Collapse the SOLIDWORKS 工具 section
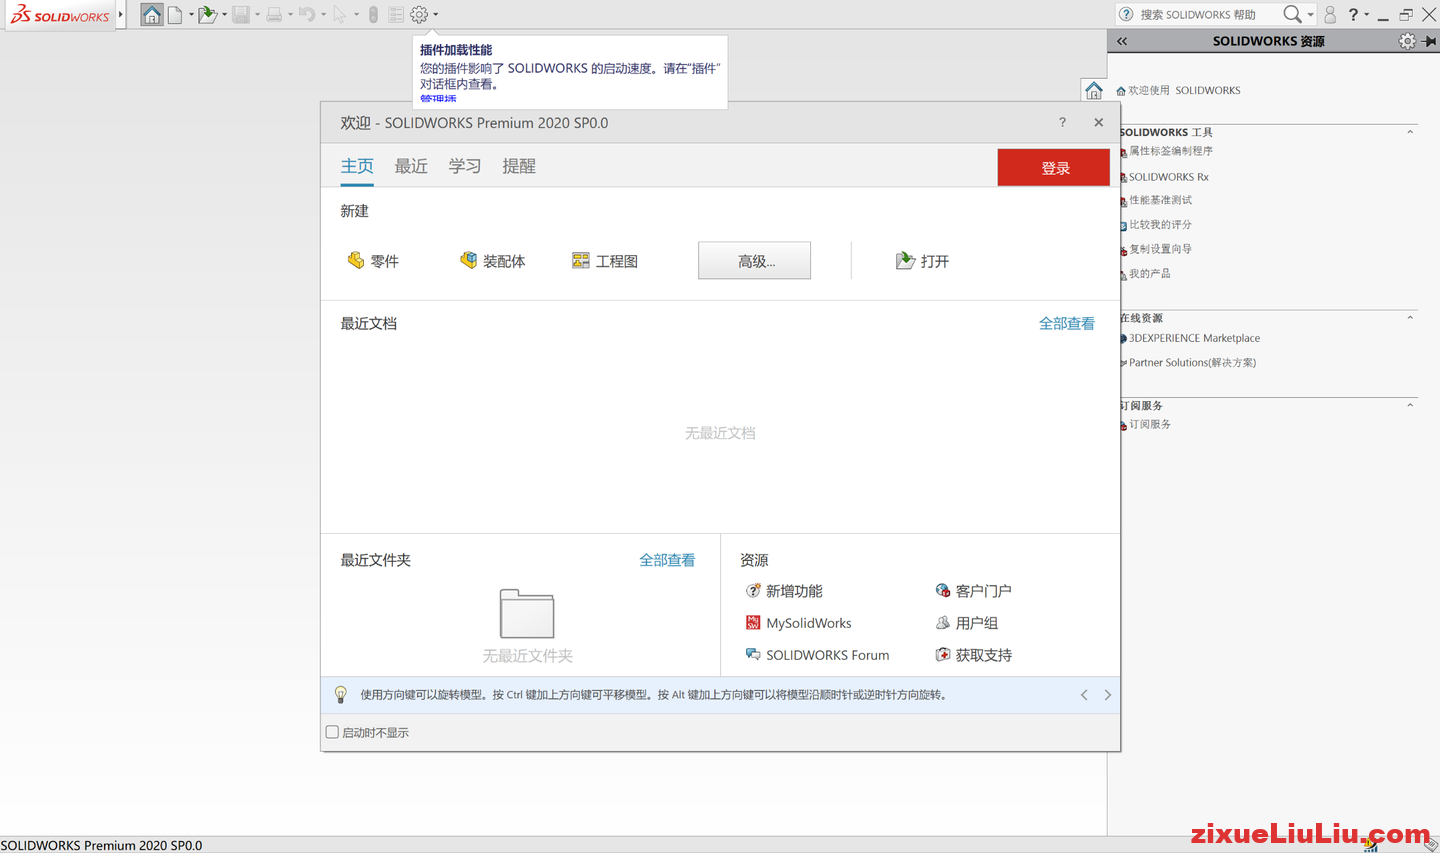The width and height of the screenshot is (1440, 853). 1409,130
